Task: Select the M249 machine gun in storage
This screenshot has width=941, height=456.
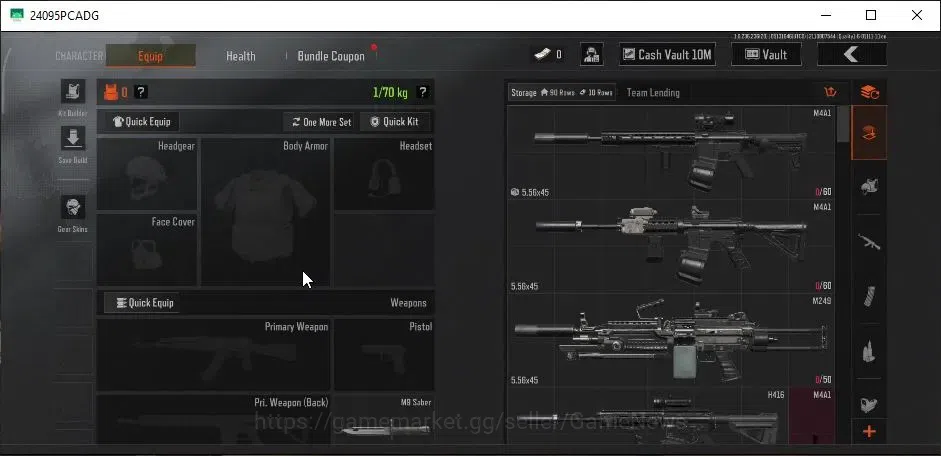Action: coord(671,340)
